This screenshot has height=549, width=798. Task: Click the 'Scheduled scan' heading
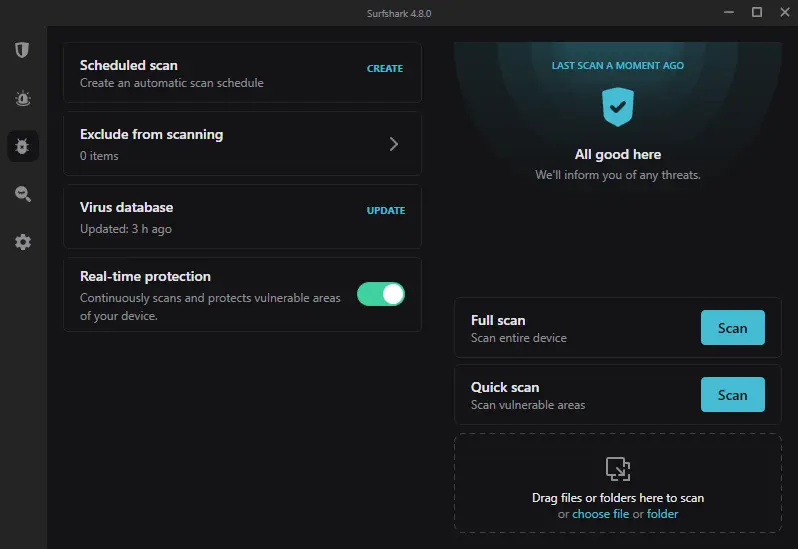(129, 65)
